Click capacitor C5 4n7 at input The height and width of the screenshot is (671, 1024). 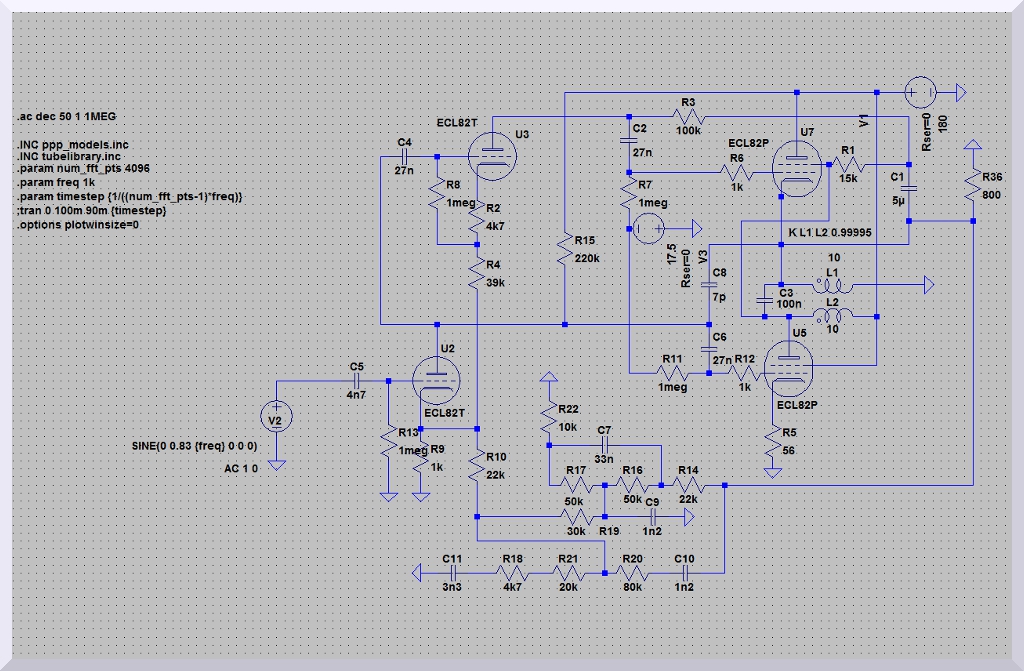(357, 381)
